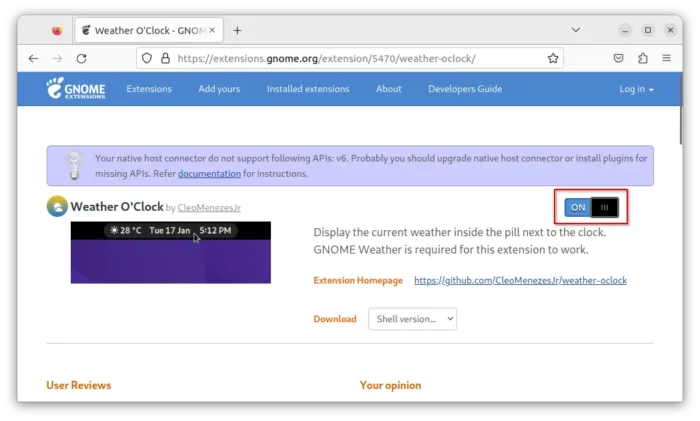The height and width of the screenshot is (421, 700).
Task: Click the Extension Homepage label
Action: tap(358, 280)
